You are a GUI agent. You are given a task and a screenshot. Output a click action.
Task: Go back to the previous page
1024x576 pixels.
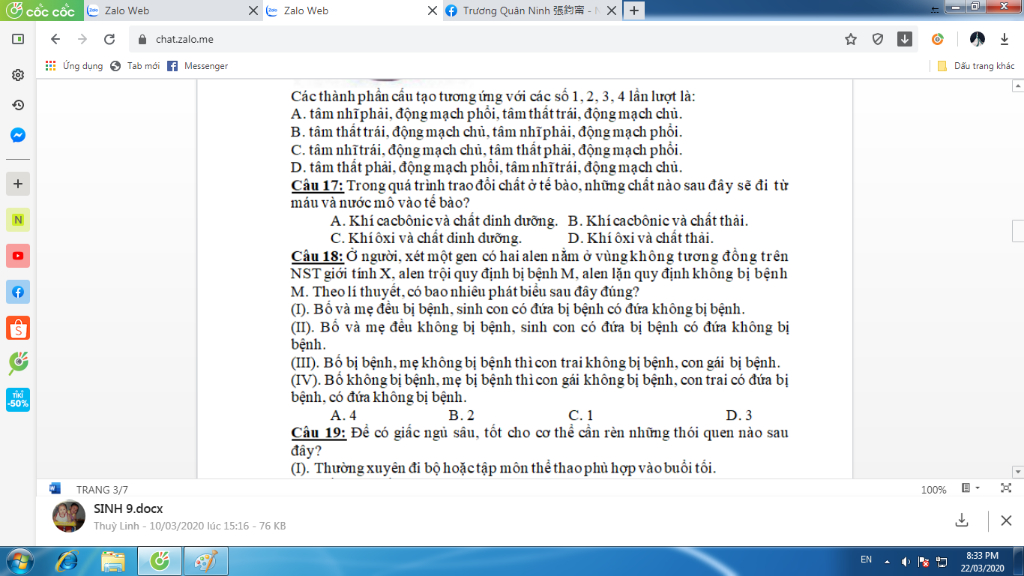coord(56,39)
